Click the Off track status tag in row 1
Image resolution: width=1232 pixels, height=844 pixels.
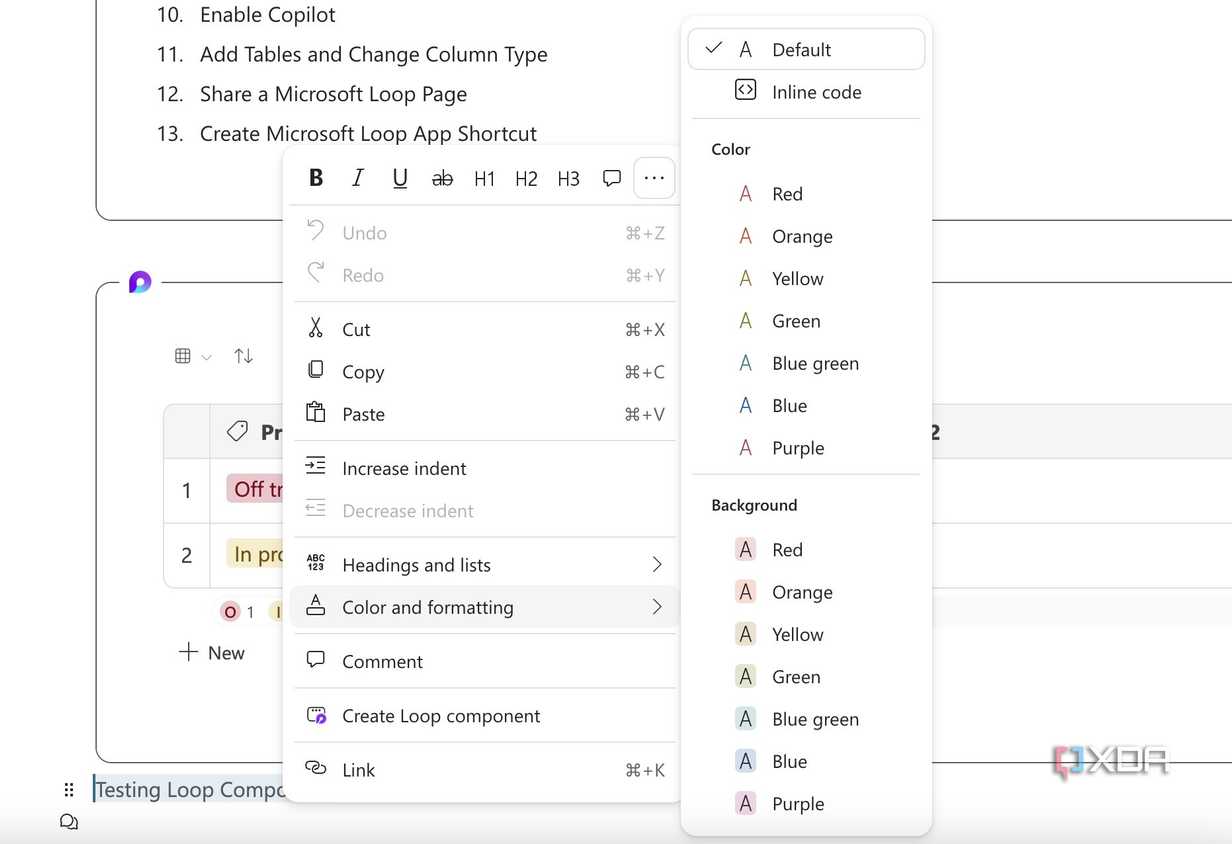(256, 489)
